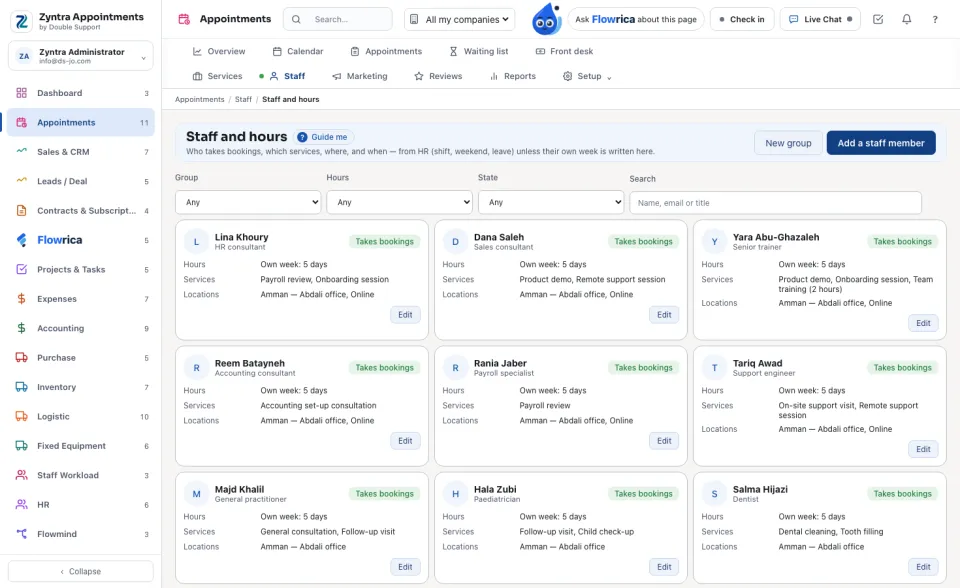
Task: Open the Waiting list tab
Action: [x=479, y=51]
